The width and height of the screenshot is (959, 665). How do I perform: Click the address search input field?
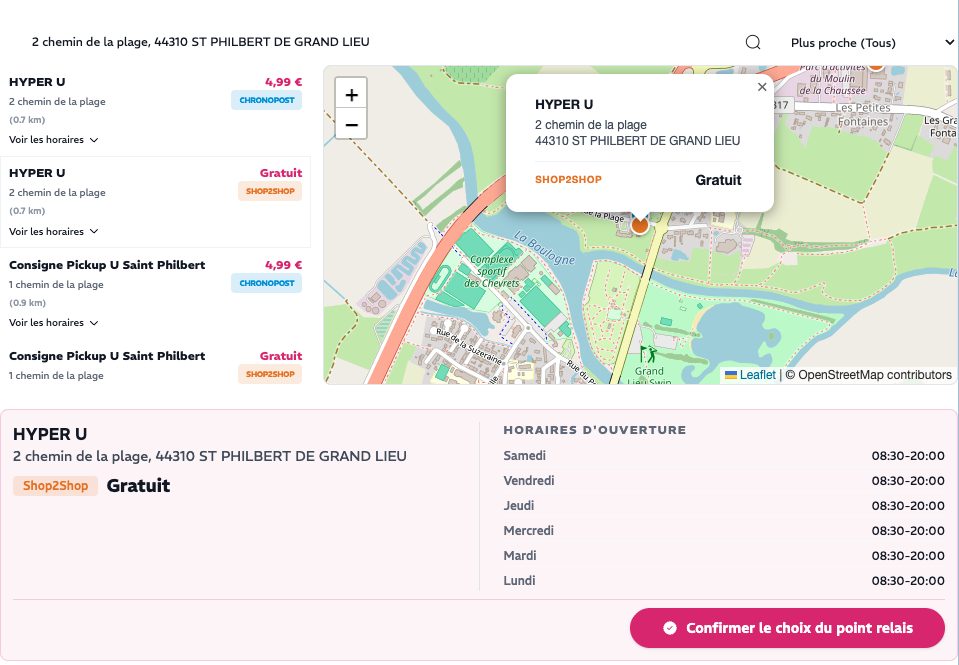coord(379,42)
